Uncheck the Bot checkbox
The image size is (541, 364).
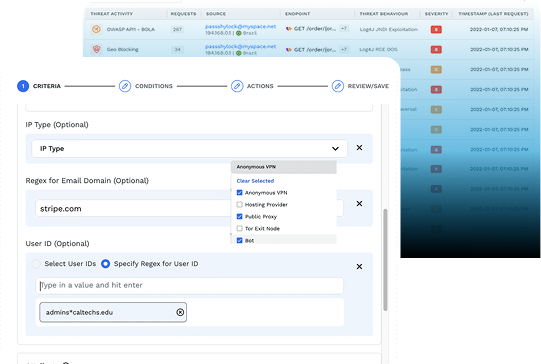coord(239,240)
